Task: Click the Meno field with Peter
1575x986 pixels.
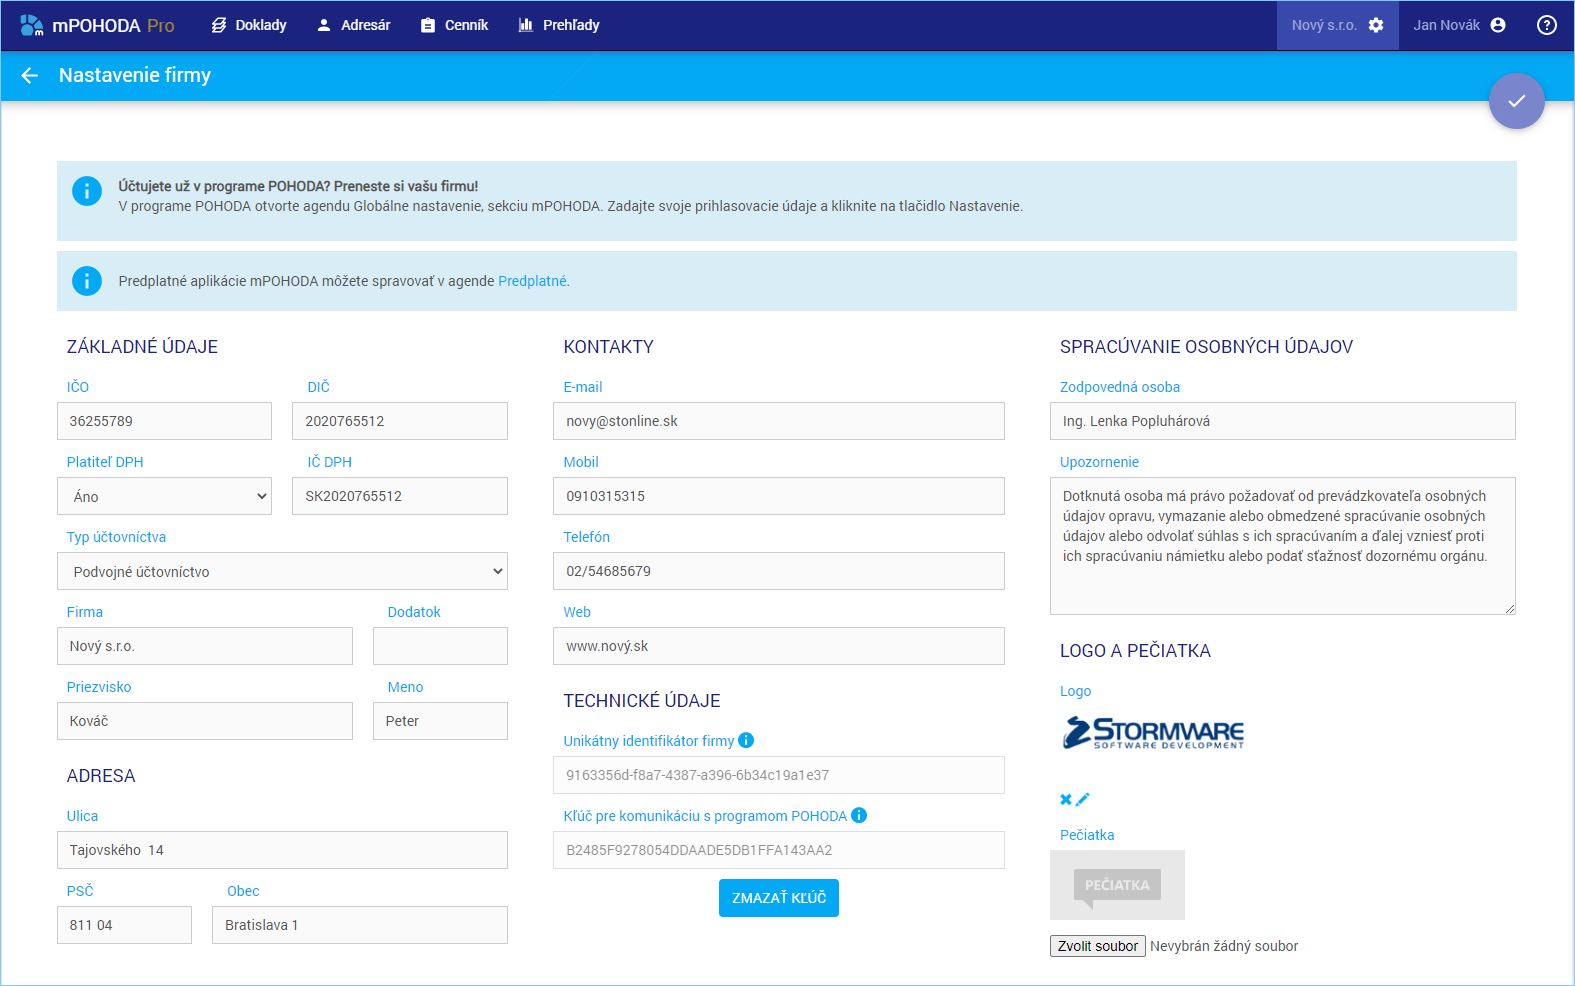Action: click(x=440, y=721)
